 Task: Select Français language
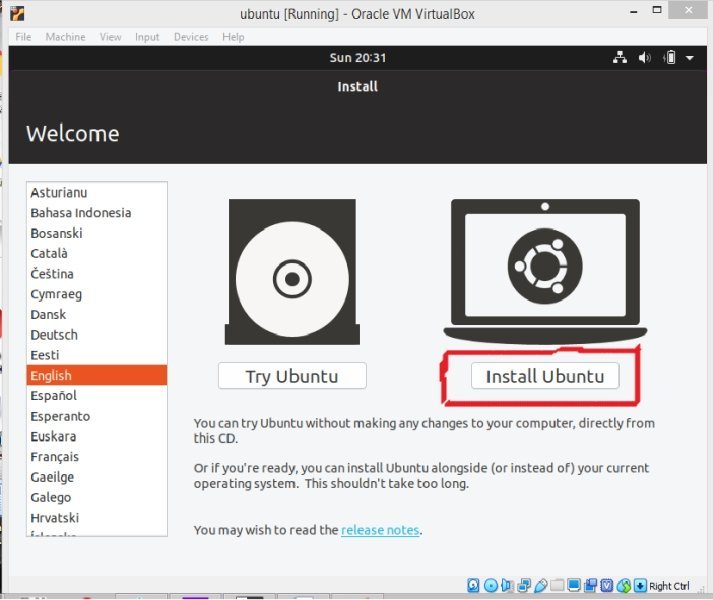pos(97,457)
